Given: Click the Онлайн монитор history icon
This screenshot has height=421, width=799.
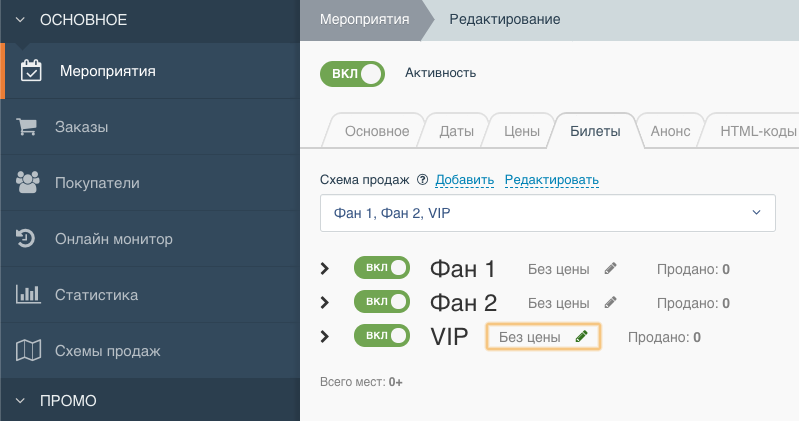Looking at the screenshot, I should pos(25,239).
